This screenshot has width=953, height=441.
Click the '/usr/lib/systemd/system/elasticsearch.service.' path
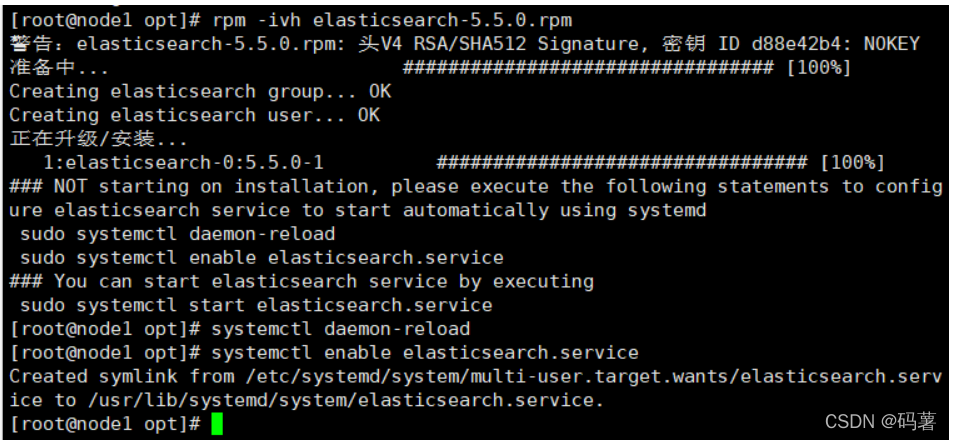tap(346, 400)
